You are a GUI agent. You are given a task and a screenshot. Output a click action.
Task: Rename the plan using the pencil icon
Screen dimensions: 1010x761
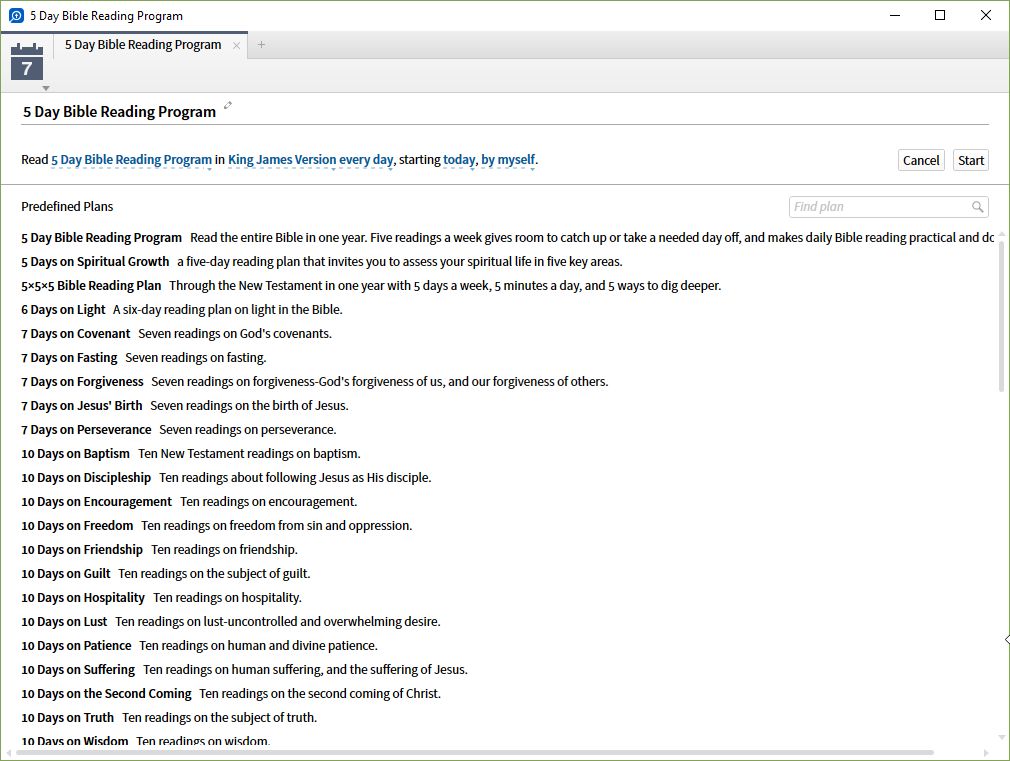[228, 105]
